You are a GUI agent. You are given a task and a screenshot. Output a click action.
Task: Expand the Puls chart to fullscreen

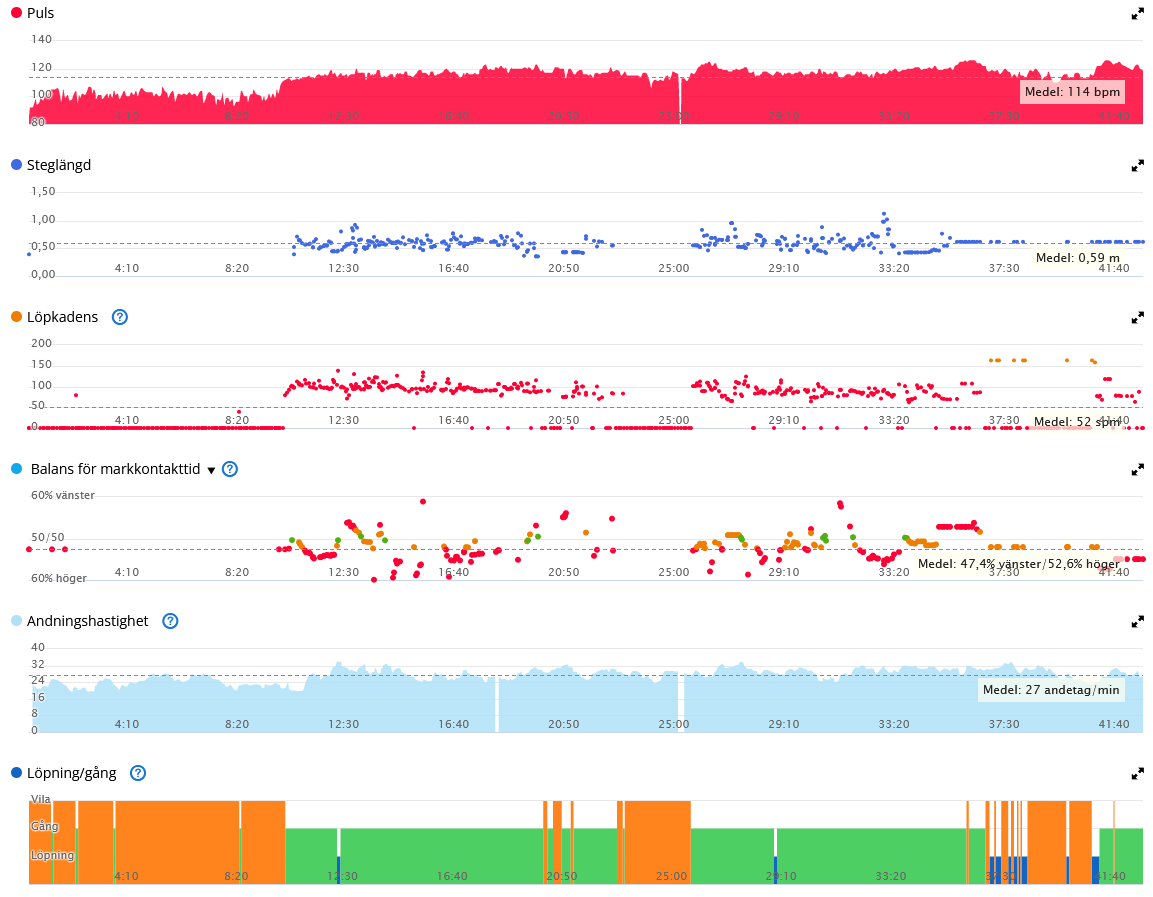pyautogui.click(x=1138, y=14)
